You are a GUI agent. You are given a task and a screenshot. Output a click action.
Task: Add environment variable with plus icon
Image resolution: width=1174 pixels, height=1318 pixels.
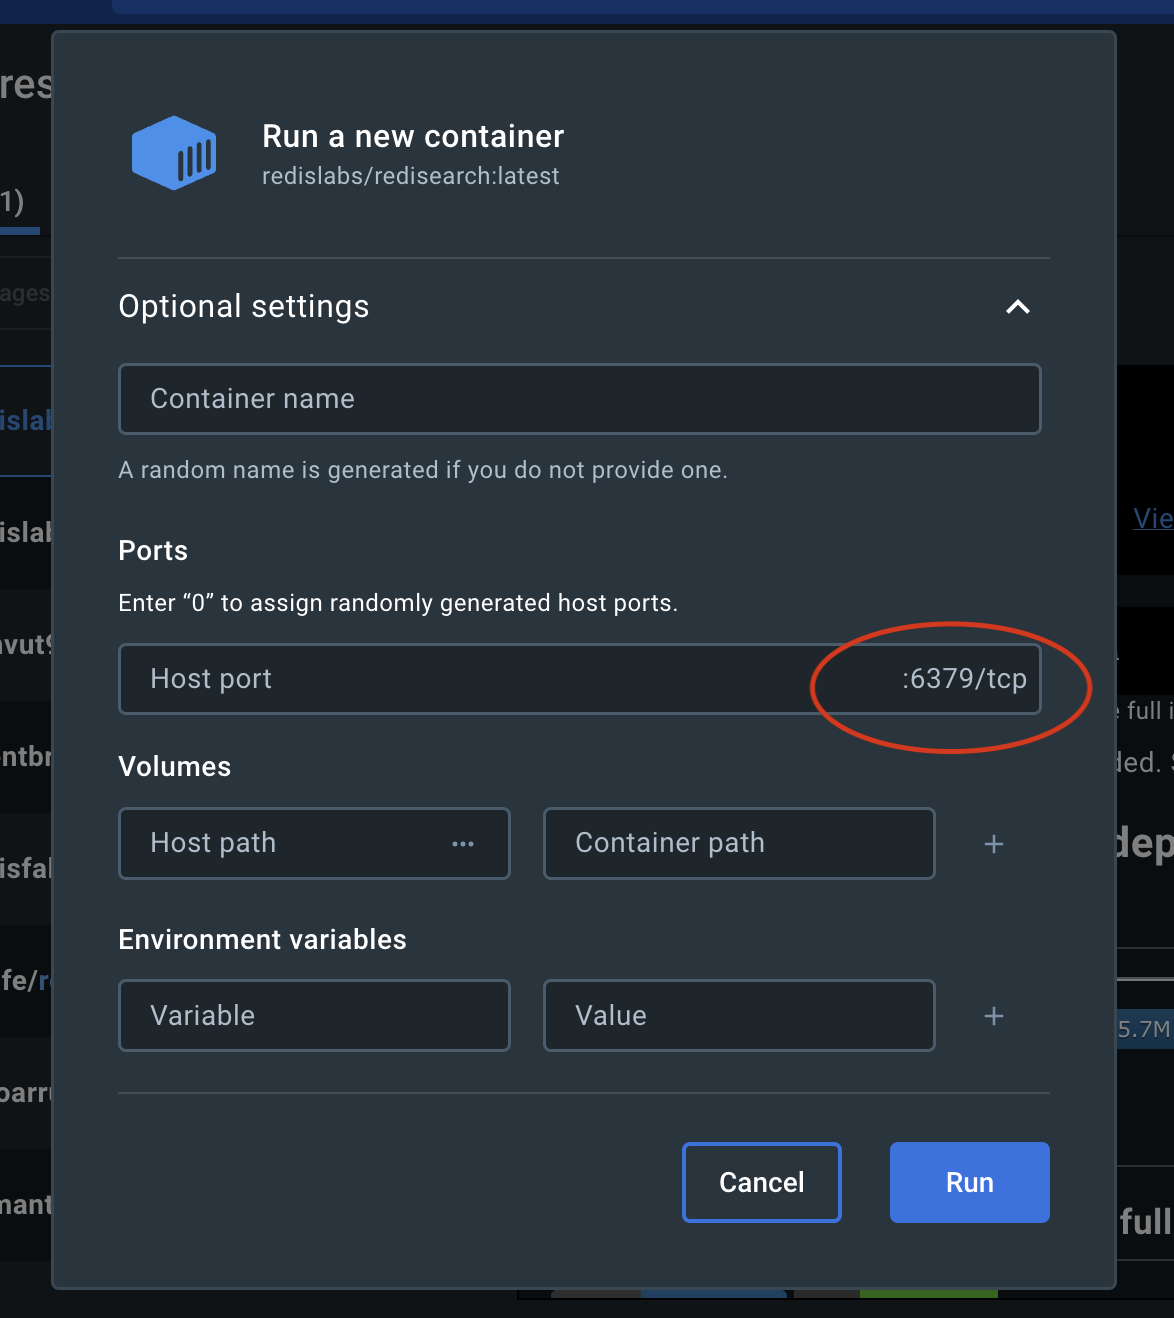pos(993,1016)
